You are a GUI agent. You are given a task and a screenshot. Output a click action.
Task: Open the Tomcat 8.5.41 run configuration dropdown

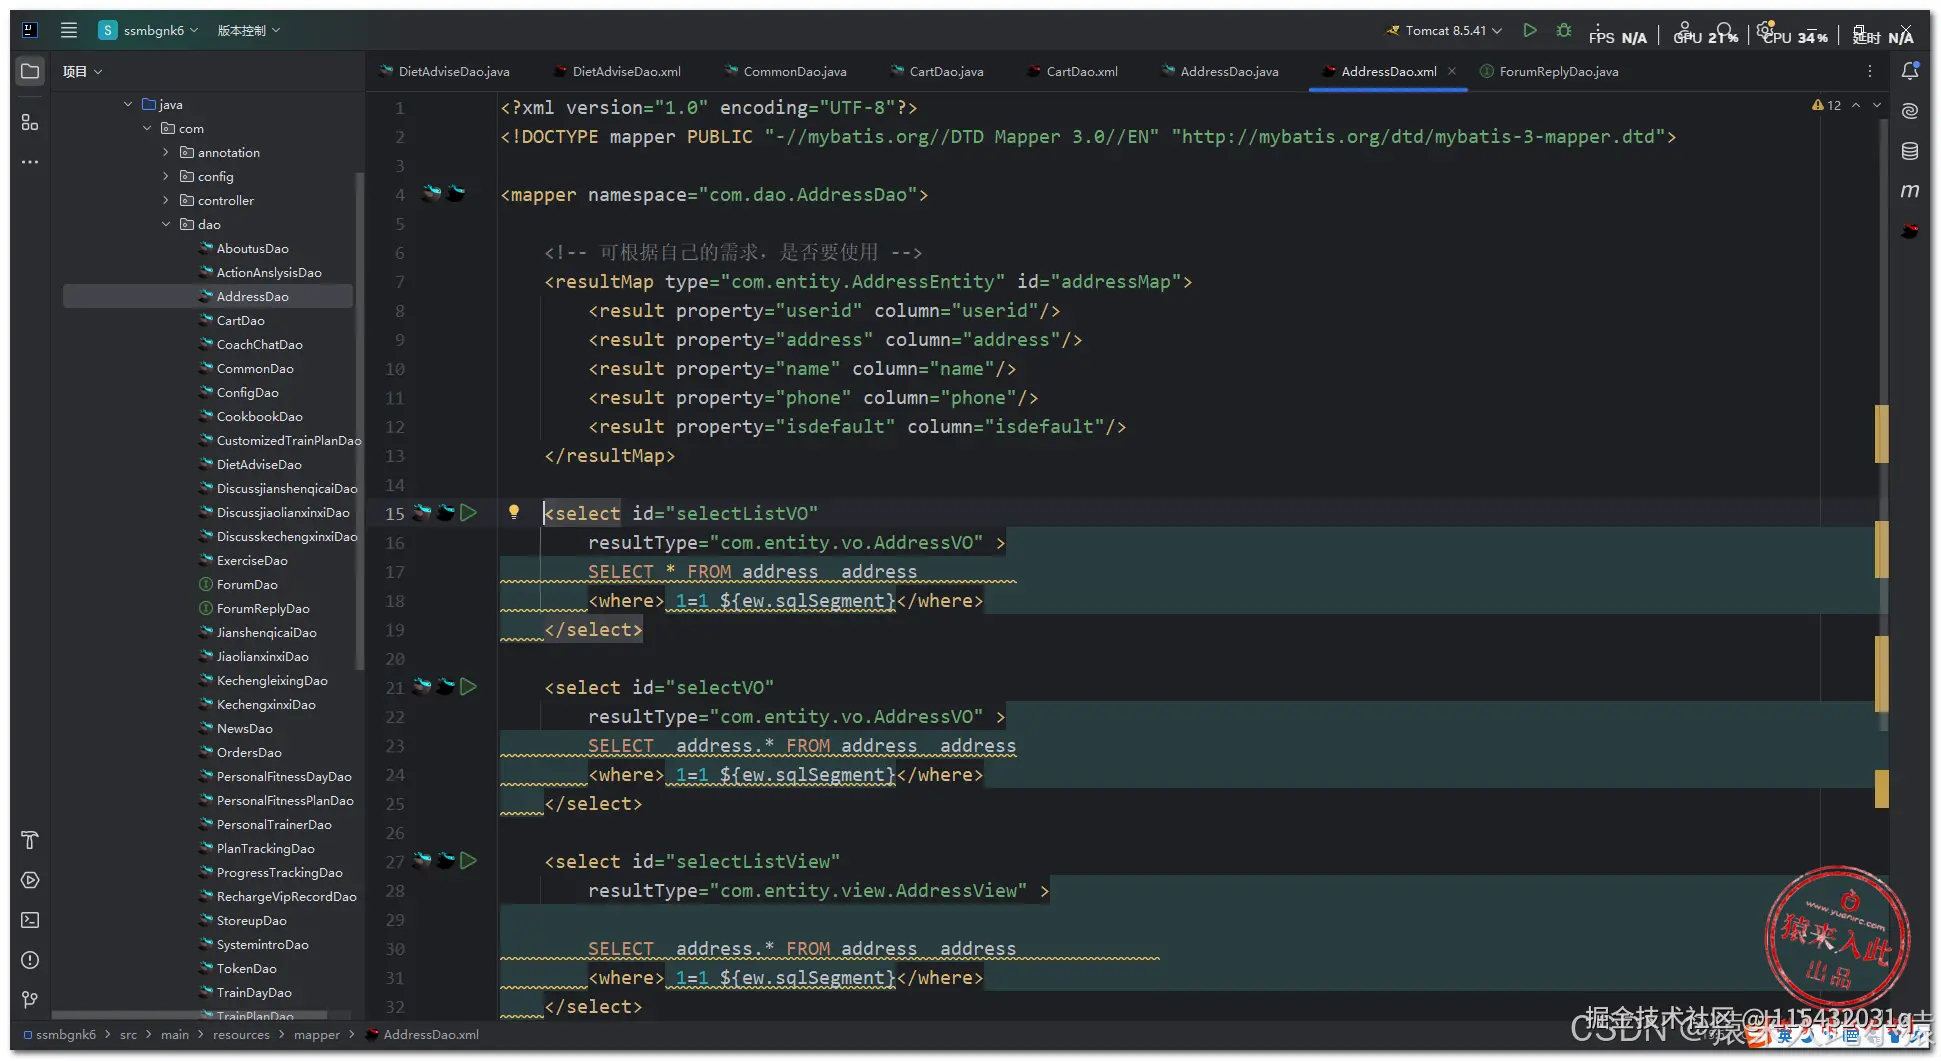click(x=1450, y=30)
